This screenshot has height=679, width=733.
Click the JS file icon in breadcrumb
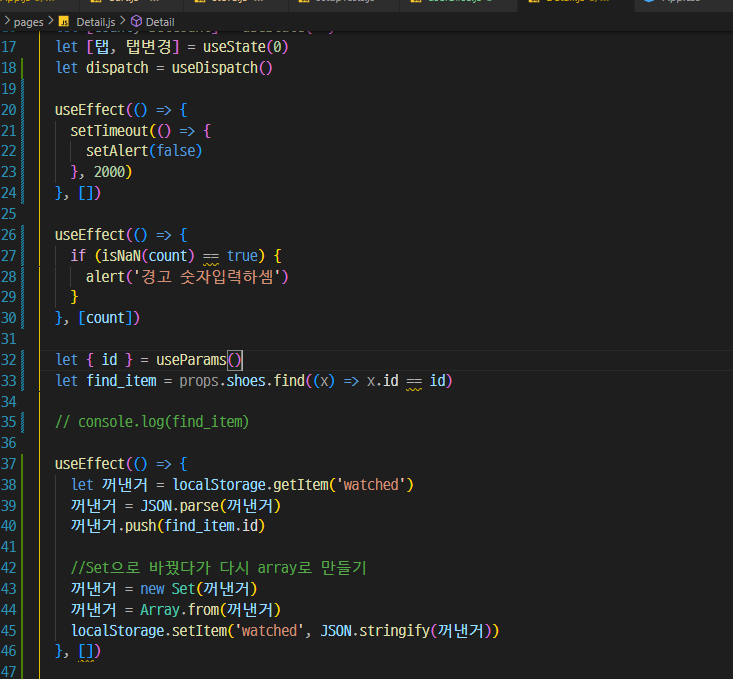tap(64, 22)
